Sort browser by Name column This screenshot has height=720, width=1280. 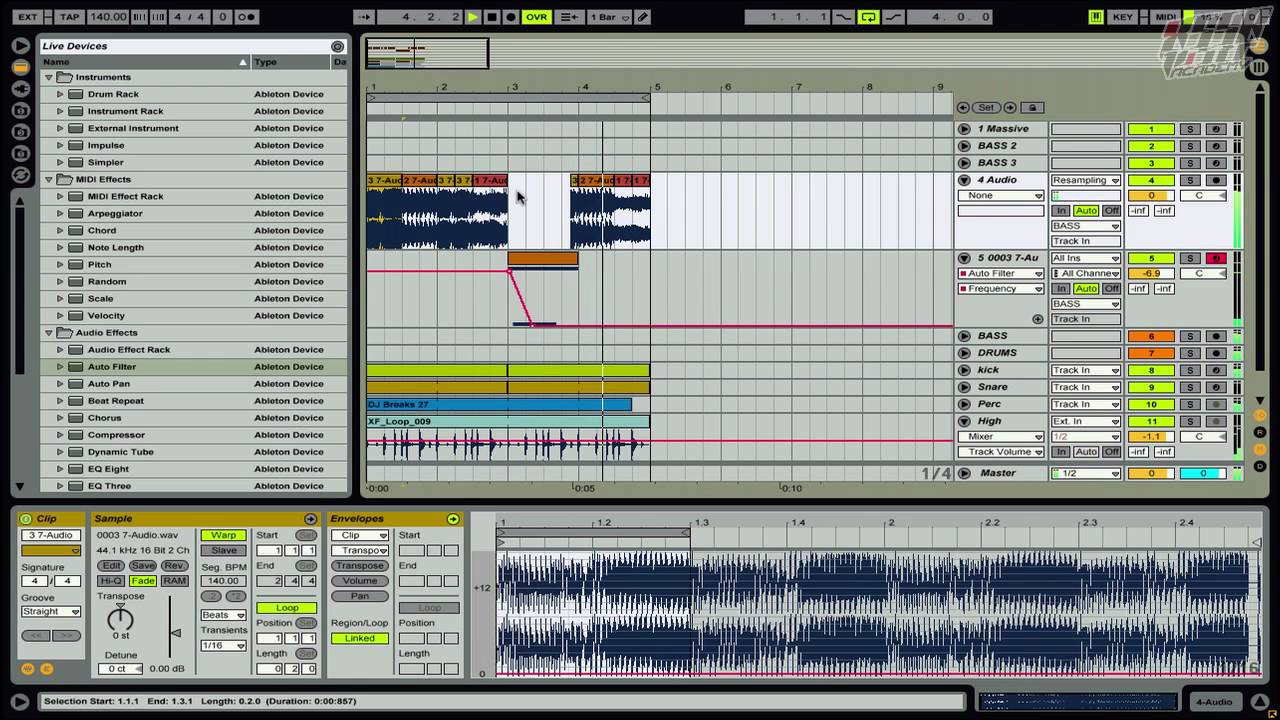tap(145, 62)
